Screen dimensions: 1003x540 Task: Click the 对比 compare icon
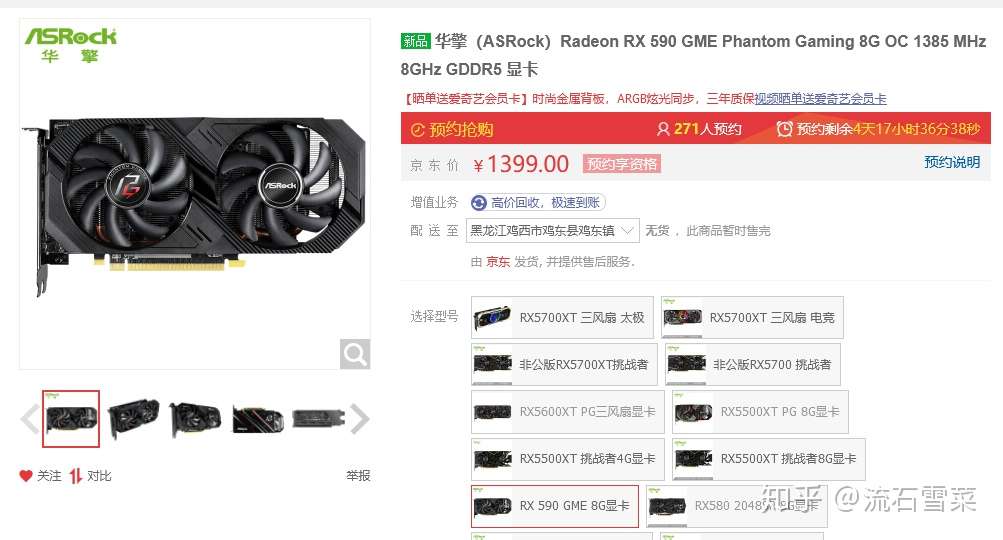[75, 475]
